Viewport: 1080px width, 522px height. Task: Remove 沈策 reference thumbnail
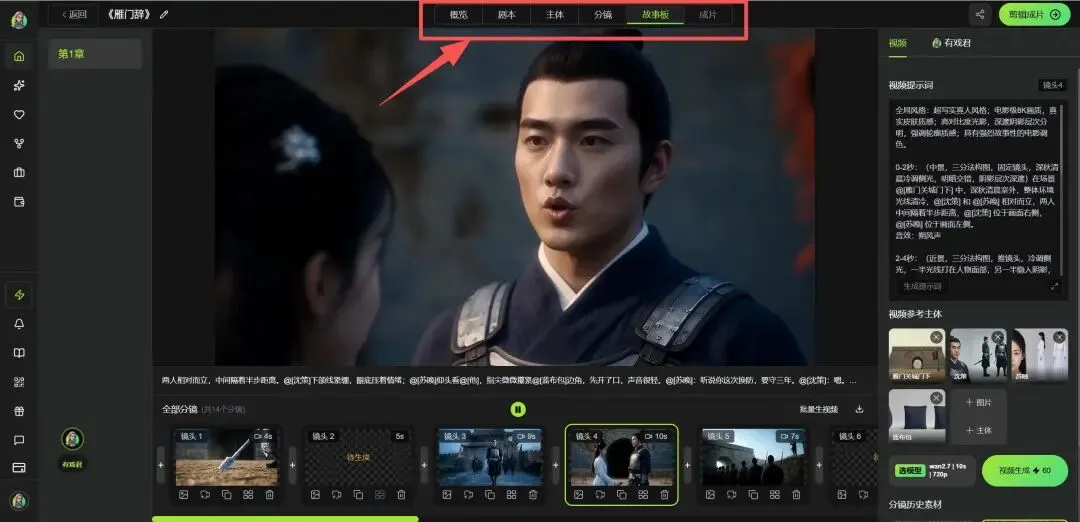pyautogui.click(x=997, y=337)
